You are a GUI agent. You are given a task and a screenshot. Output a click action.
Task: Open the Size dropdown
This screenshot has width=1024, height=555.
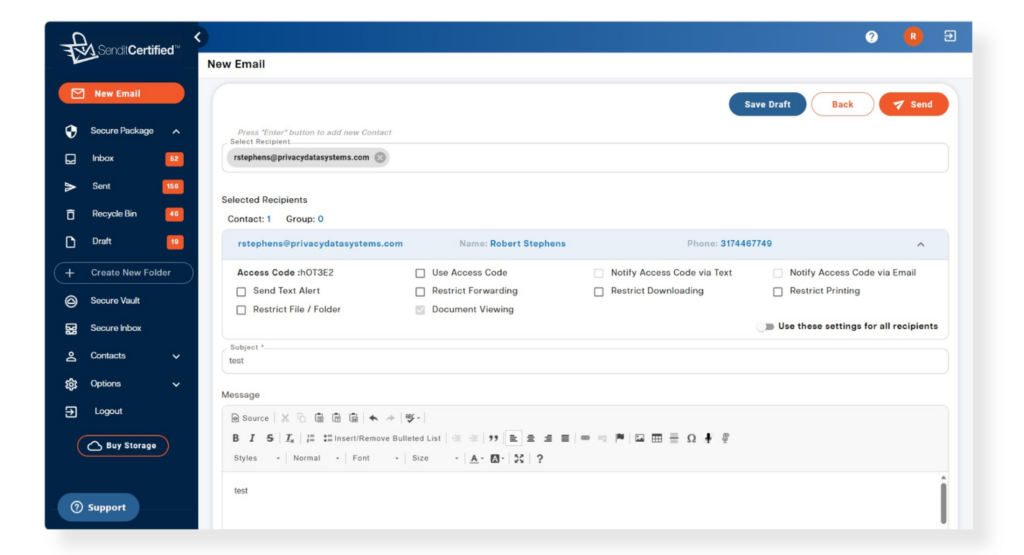coord(435,458)
